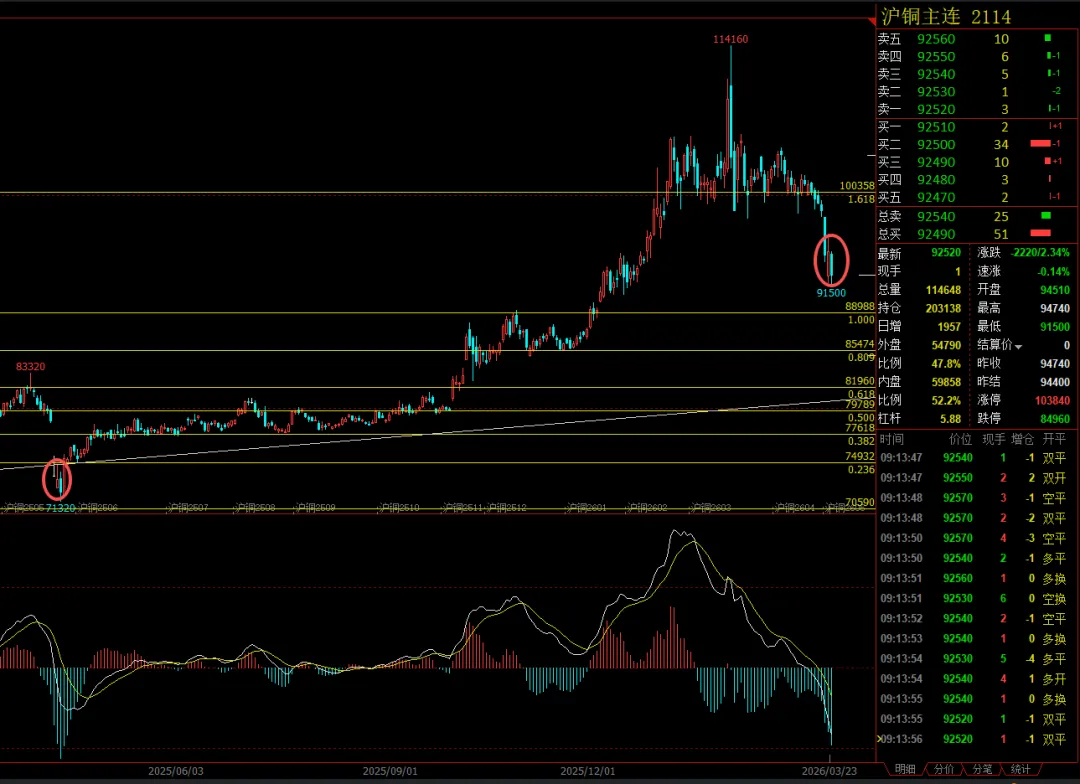Select the 卖二 ask price 92530

[x=936, y=92]
